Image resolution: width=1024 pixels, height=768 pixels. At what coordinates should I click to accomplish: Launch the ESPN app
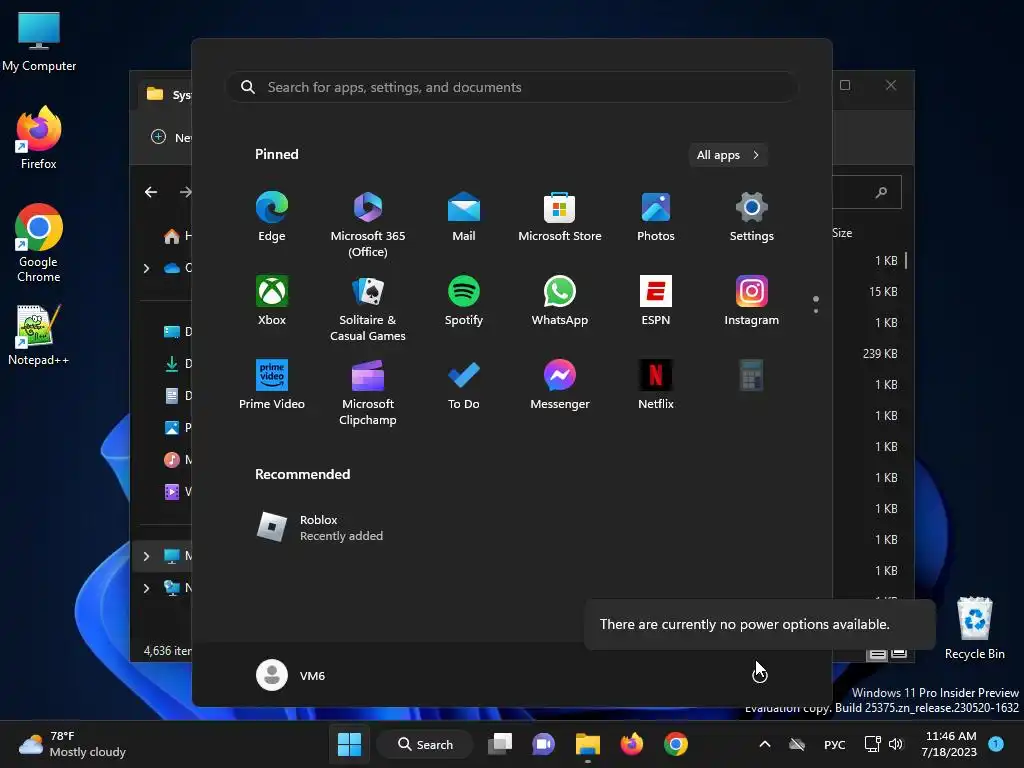point(656,301)
